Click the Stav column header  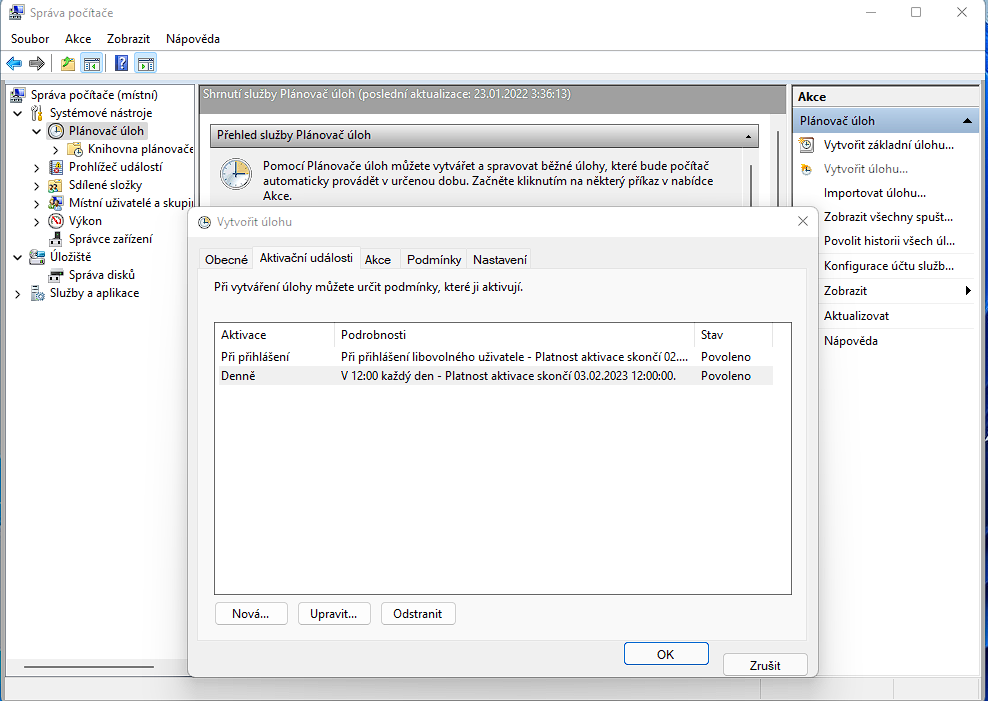point(712,335)
